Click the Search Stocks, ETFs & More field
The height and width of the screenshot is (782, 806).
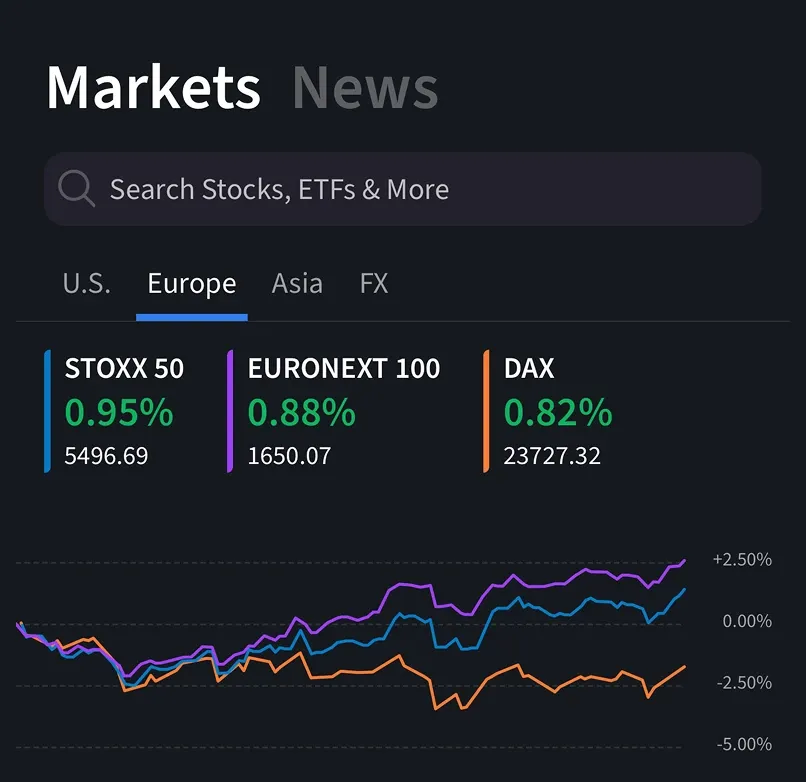(402, 189)
